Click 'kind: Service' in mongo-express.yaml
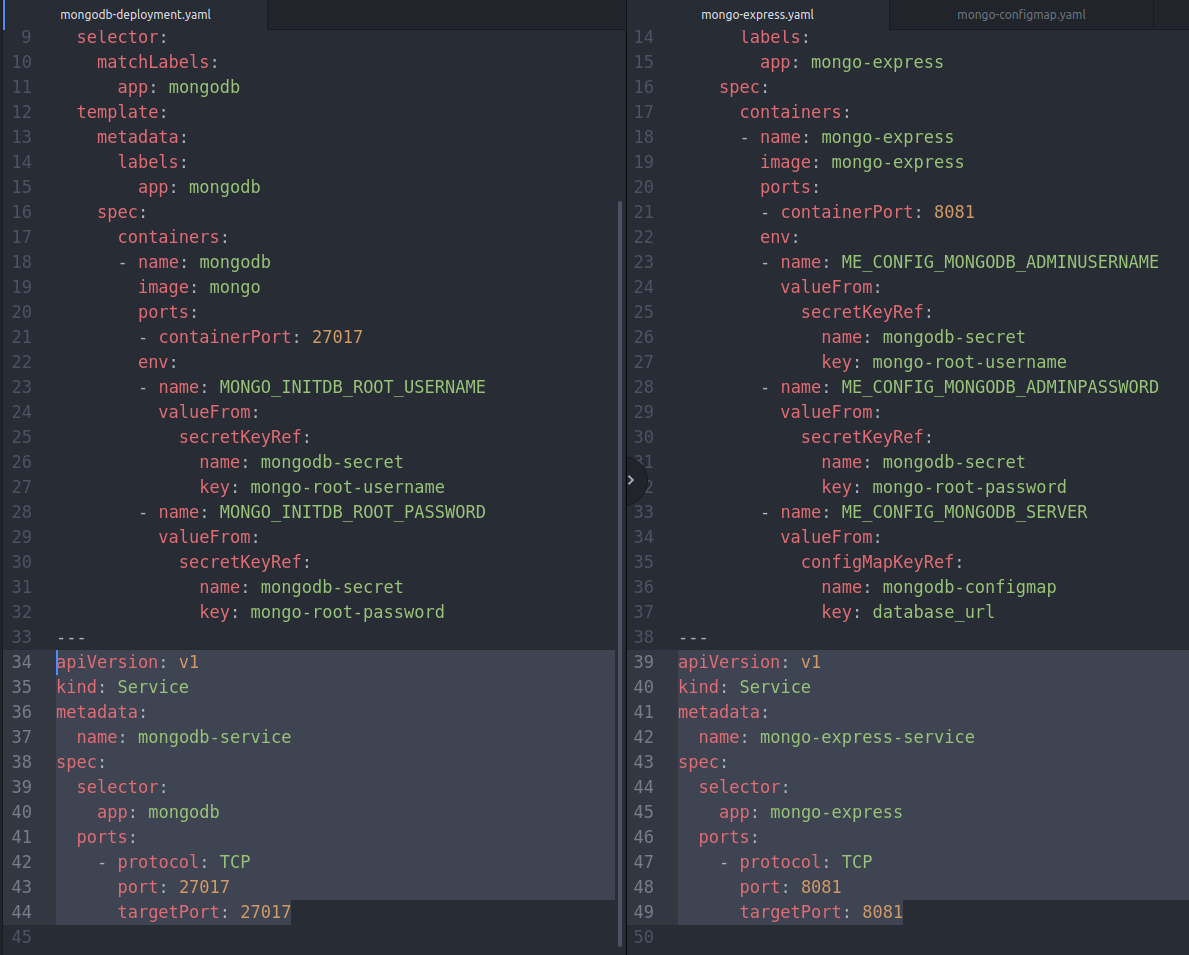This screenshot has height=955, width=1189. [744, 688]
